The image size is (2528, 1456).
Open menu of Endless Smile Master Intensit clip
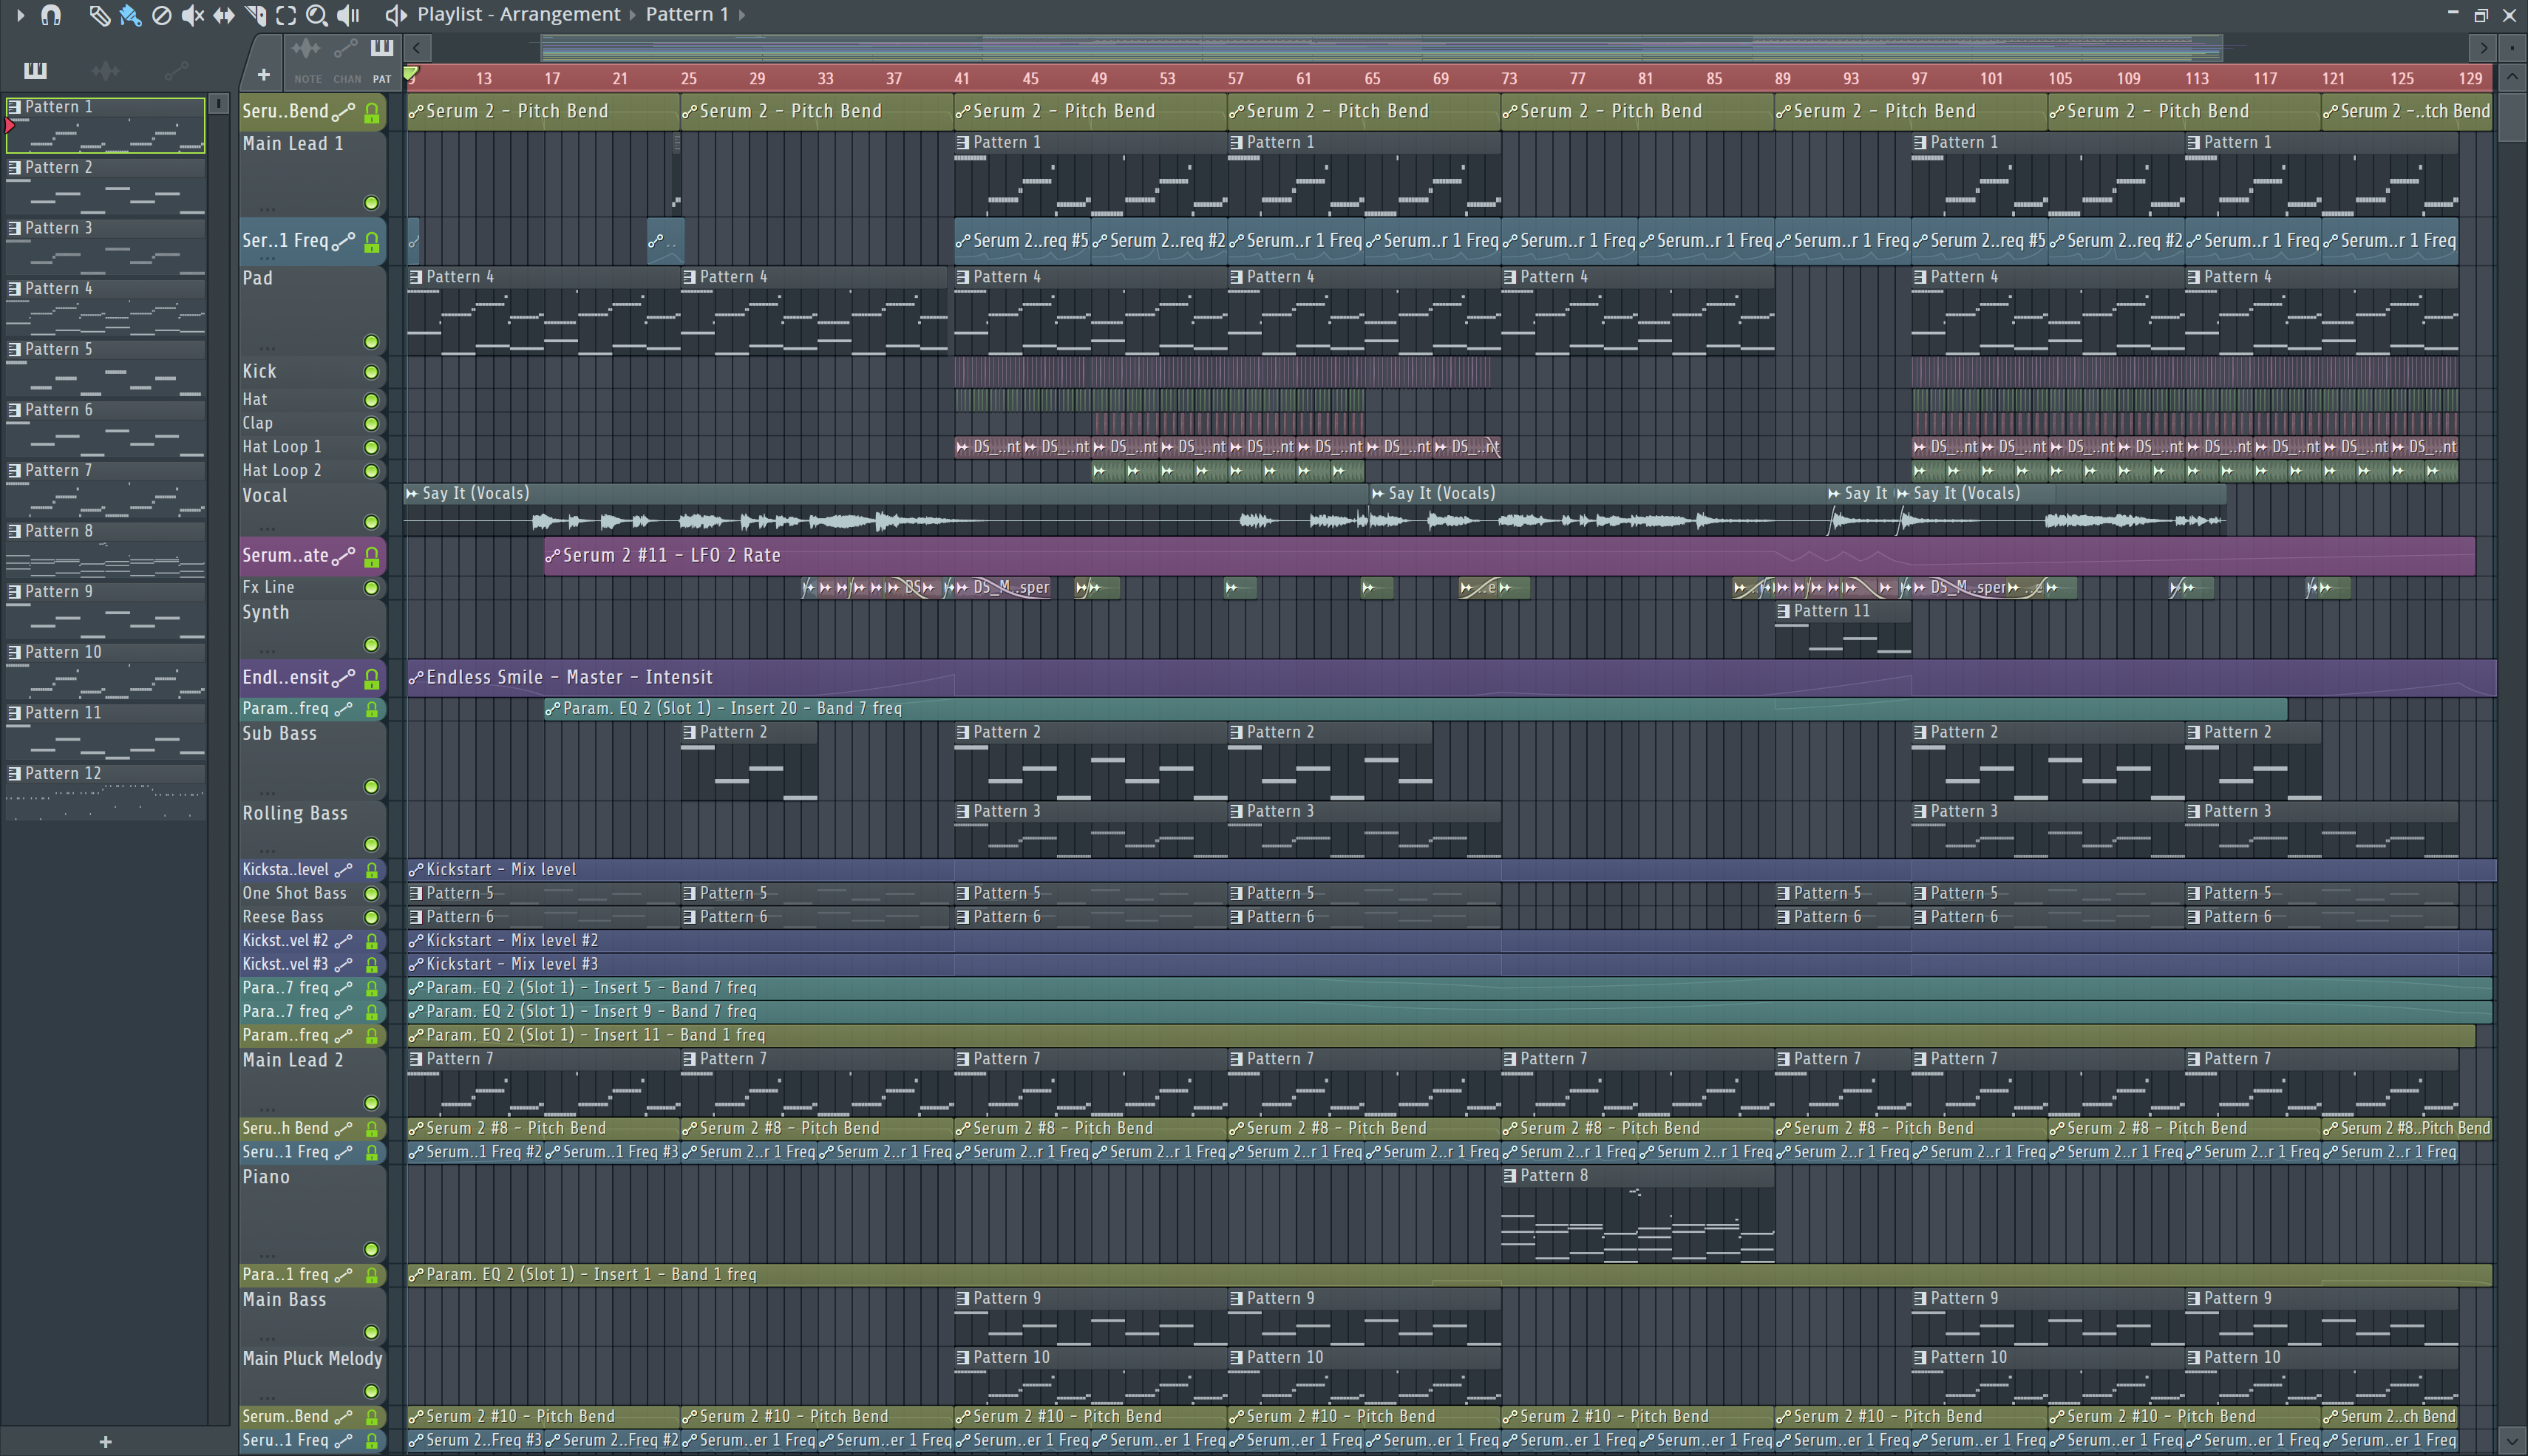416,678
